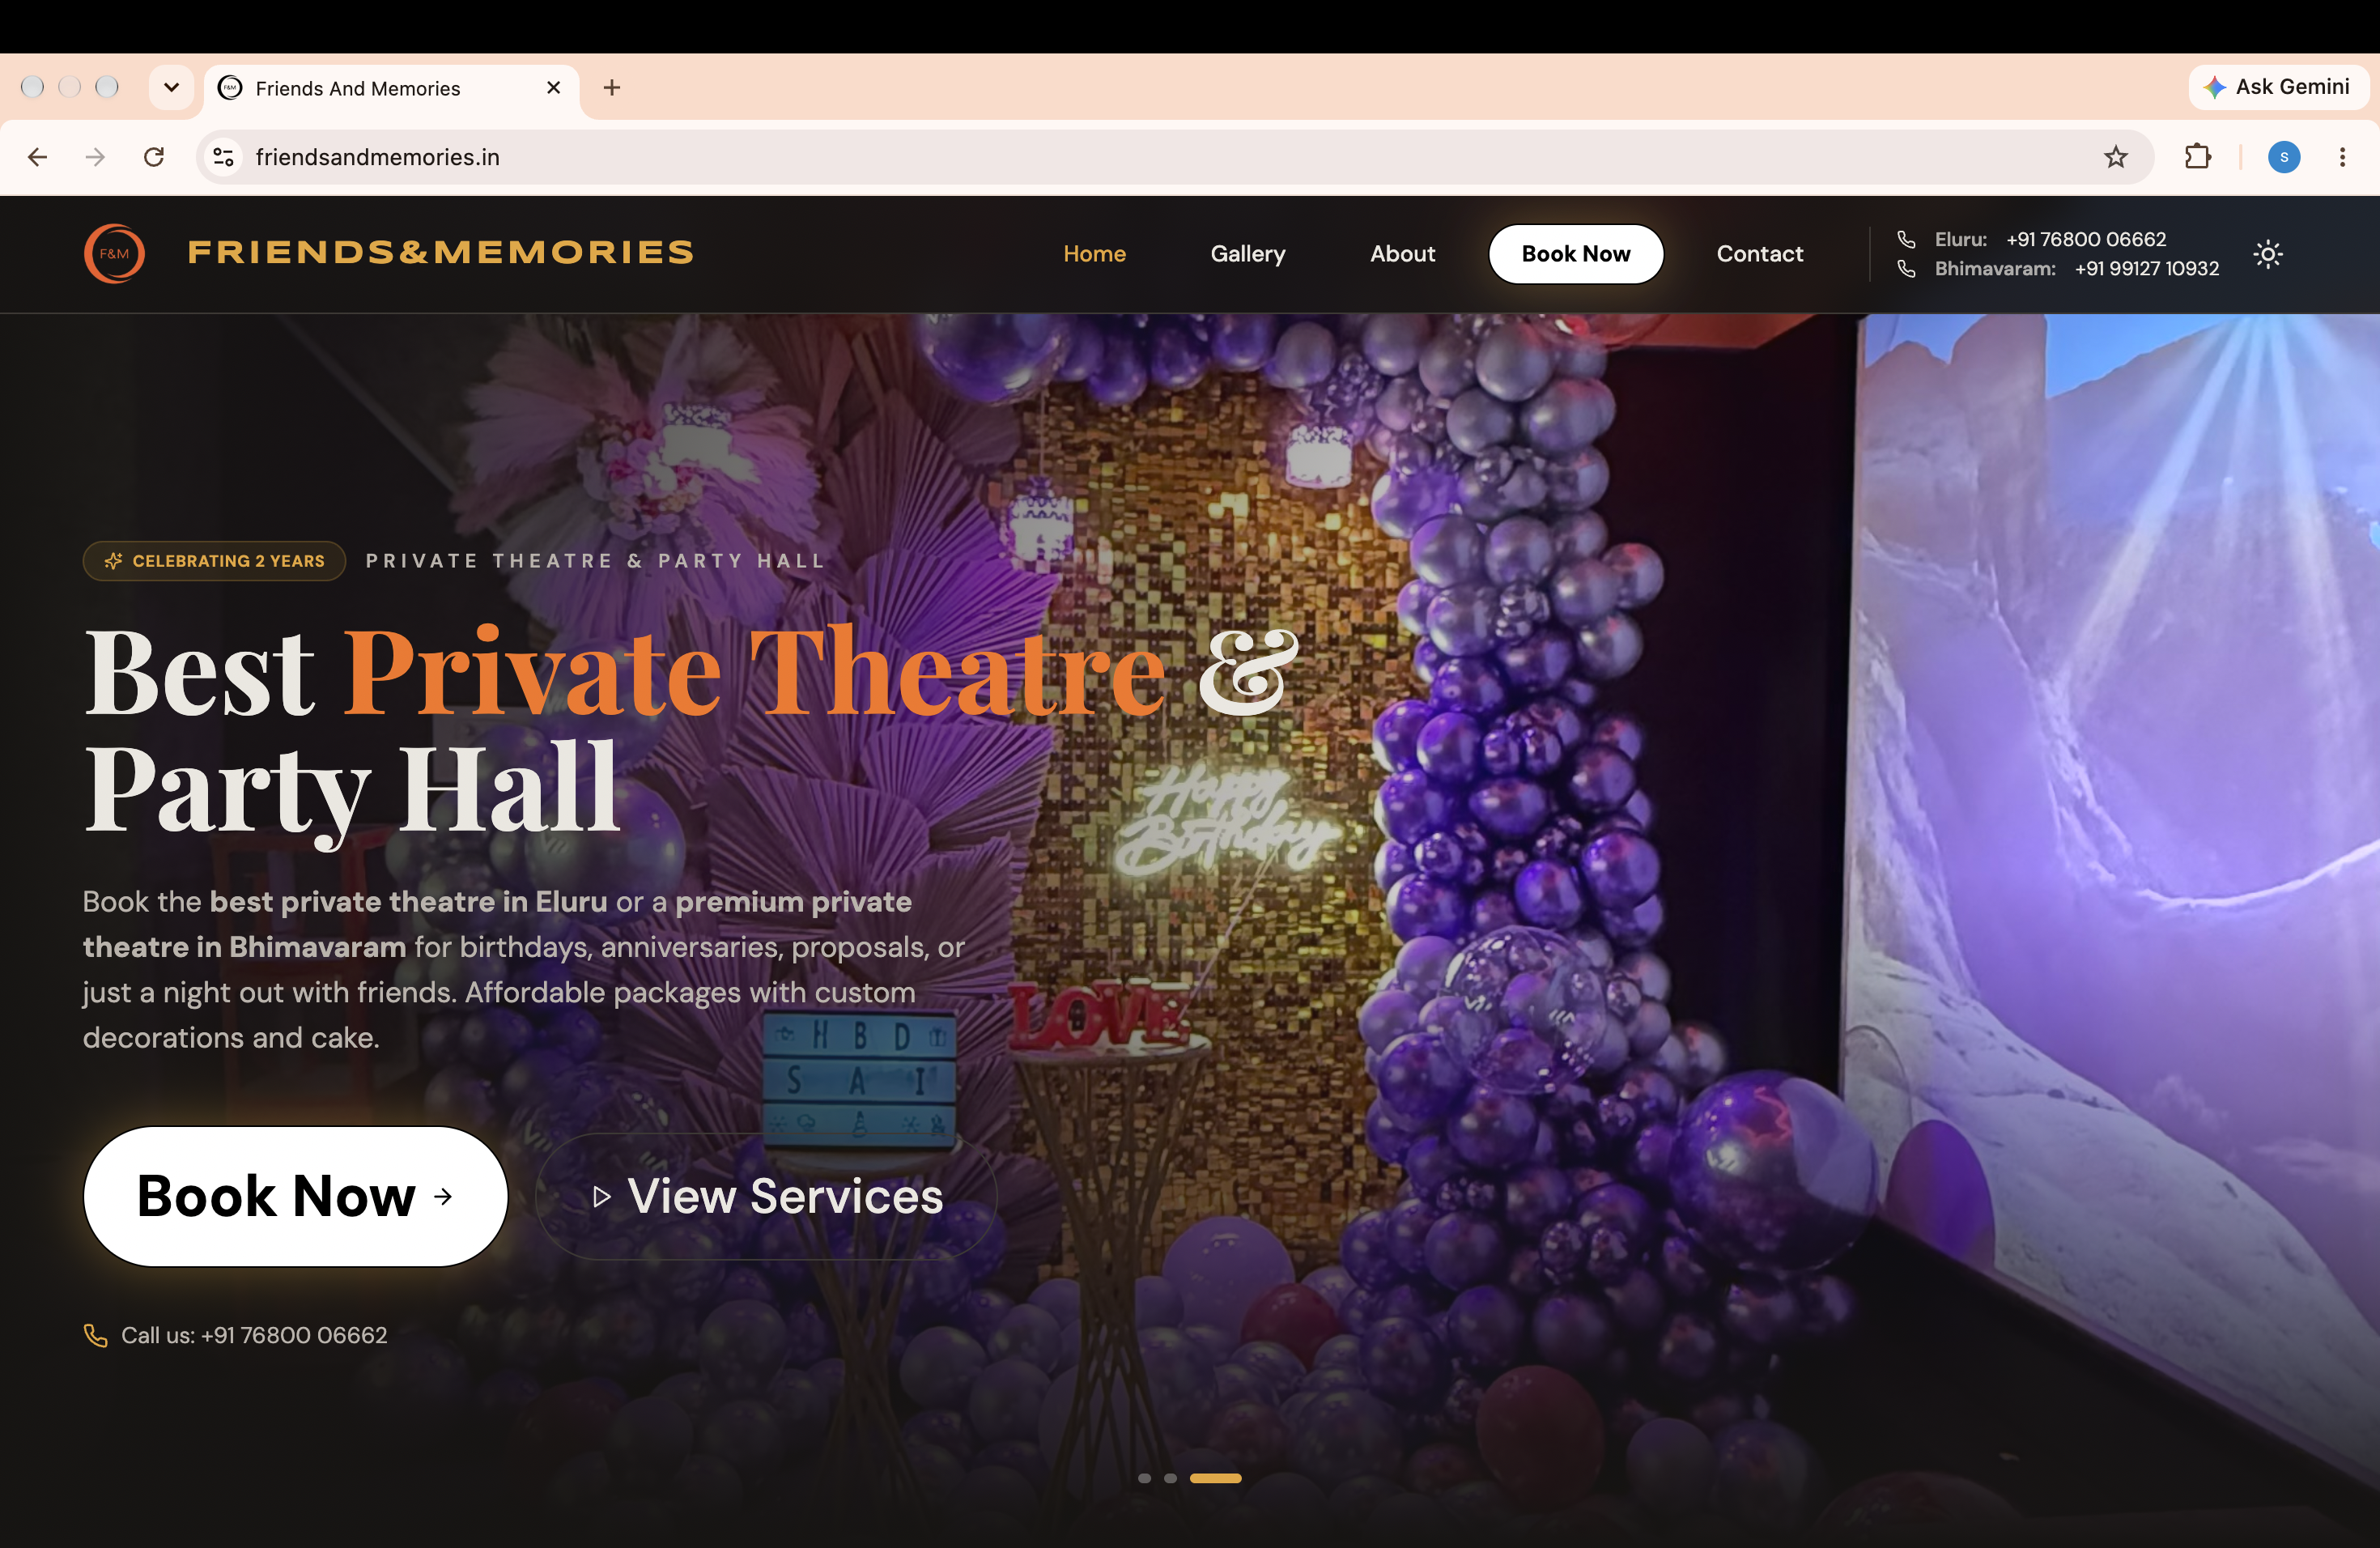The height and width of the screenshot is (1548, 2380).
Task: Call Eluru number +91 76800 06662 in header
Action: click(x=2085, y=240)
